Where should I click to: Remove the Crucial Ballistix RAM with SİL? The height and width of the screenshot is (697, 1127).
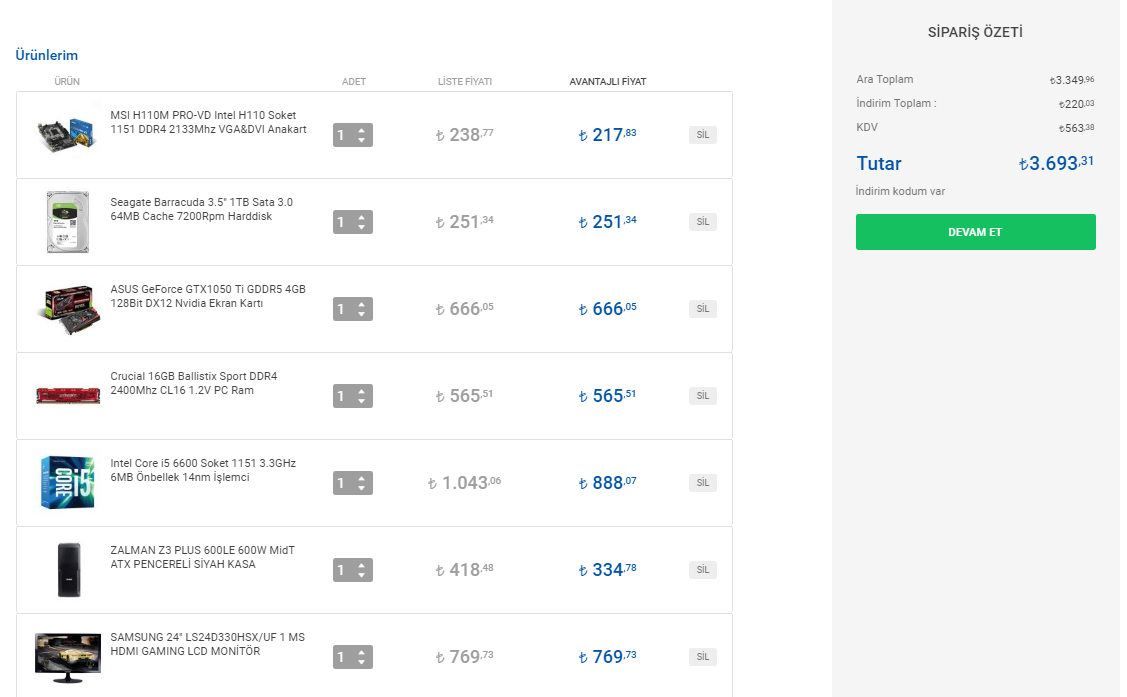click(x=703, y=396)
